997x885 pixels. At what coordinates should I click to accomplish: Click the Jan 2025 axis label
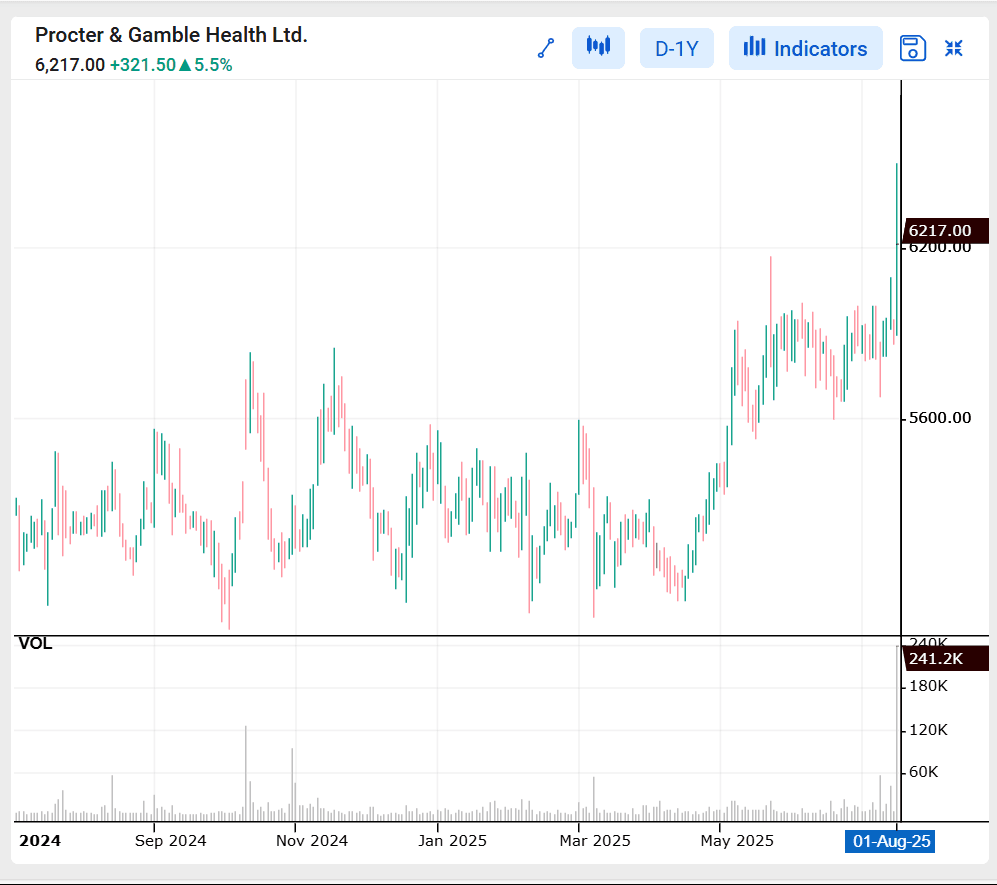point(452,840)
